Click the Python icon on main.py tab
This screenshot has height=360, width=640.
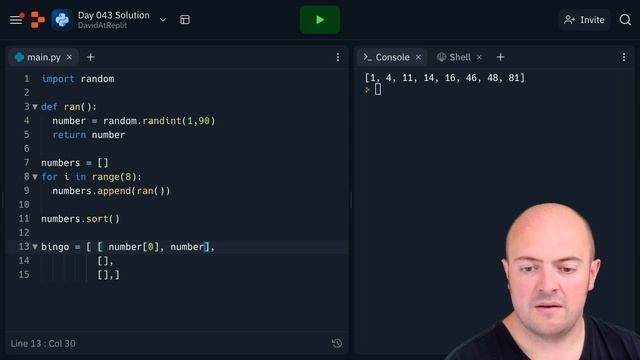pyautogui.click(x=19, y=57)
